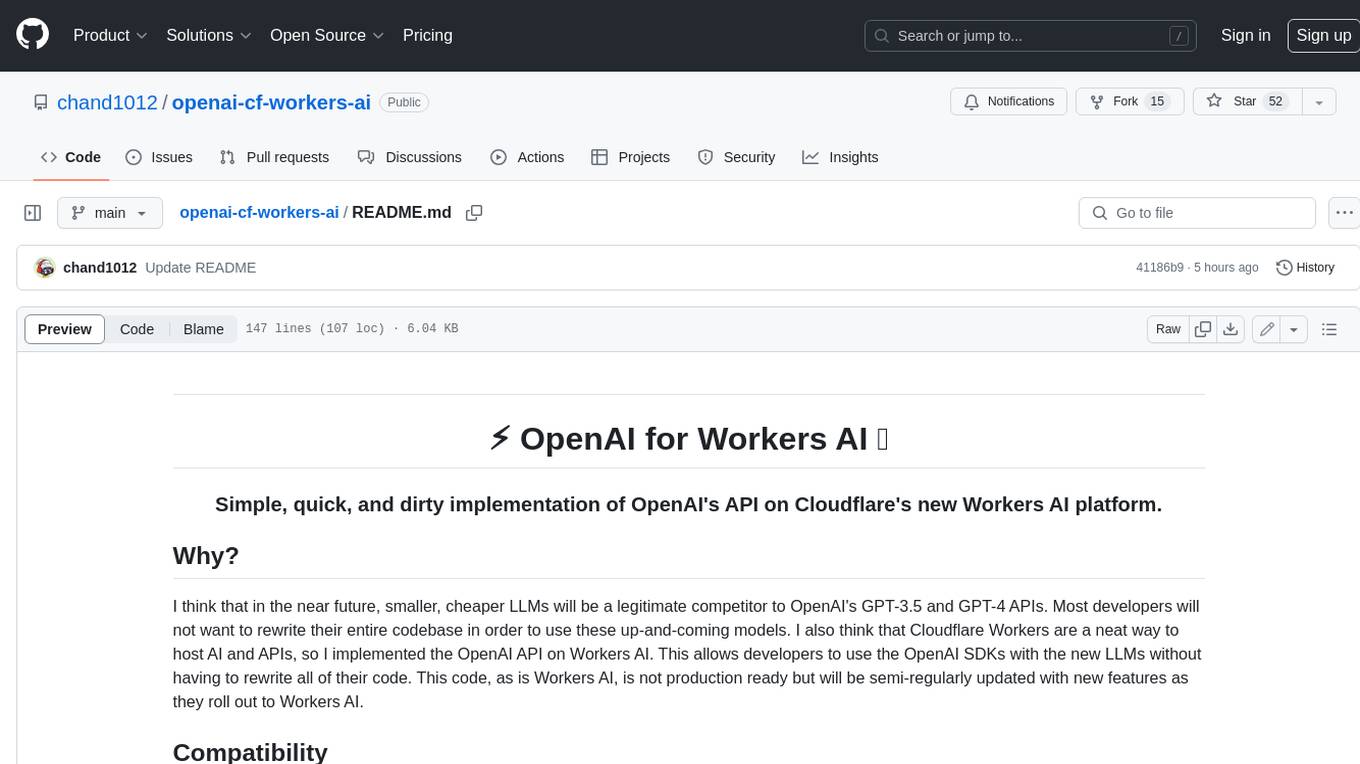Expand the Open Source menu
This screenshot has width=1360, height=764.
(x=327, y=35)
